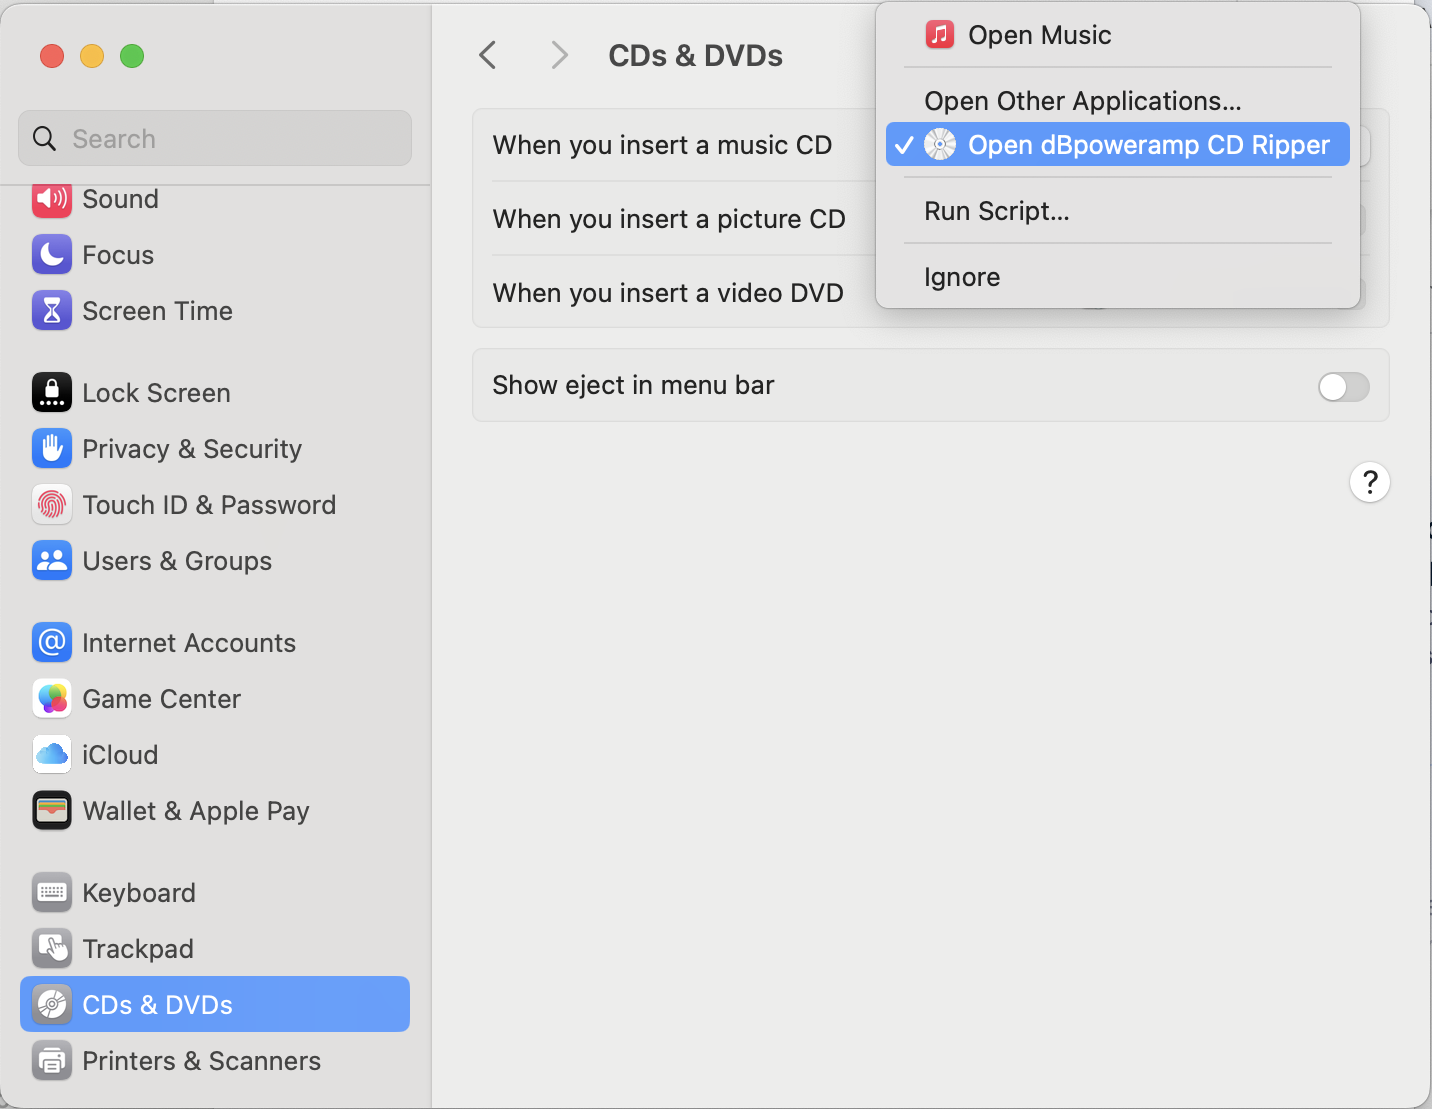Viewport: 1432px width, 1109px height.
Task: Open Screen Time hourglass icon
Action: (x=52, y=311)
